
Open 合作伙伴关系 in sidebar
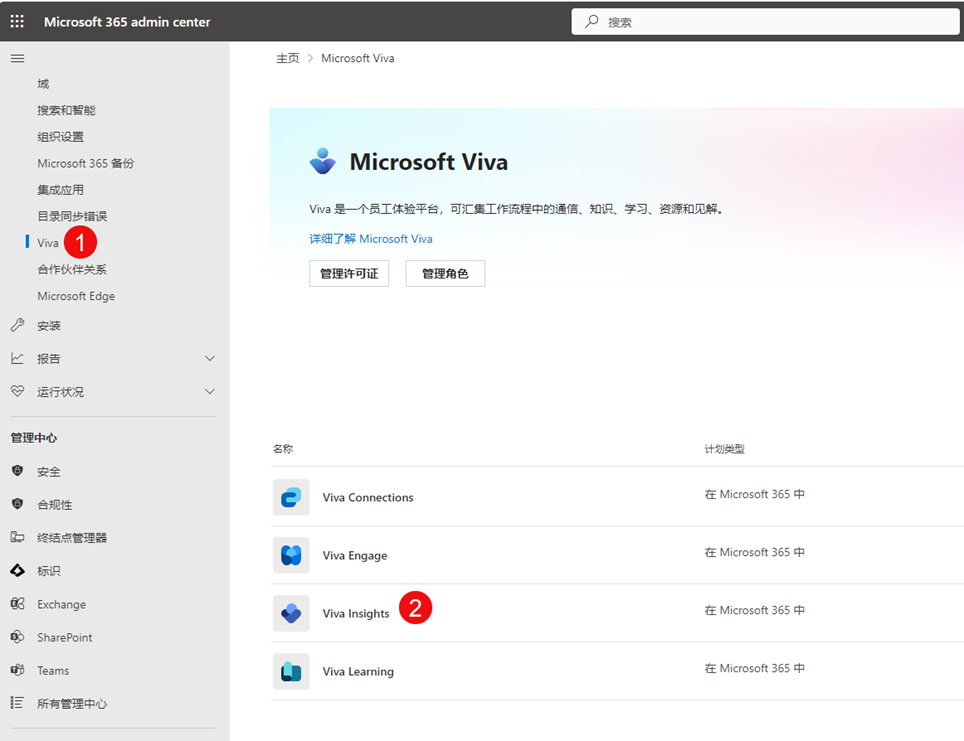tap(72, 269)
